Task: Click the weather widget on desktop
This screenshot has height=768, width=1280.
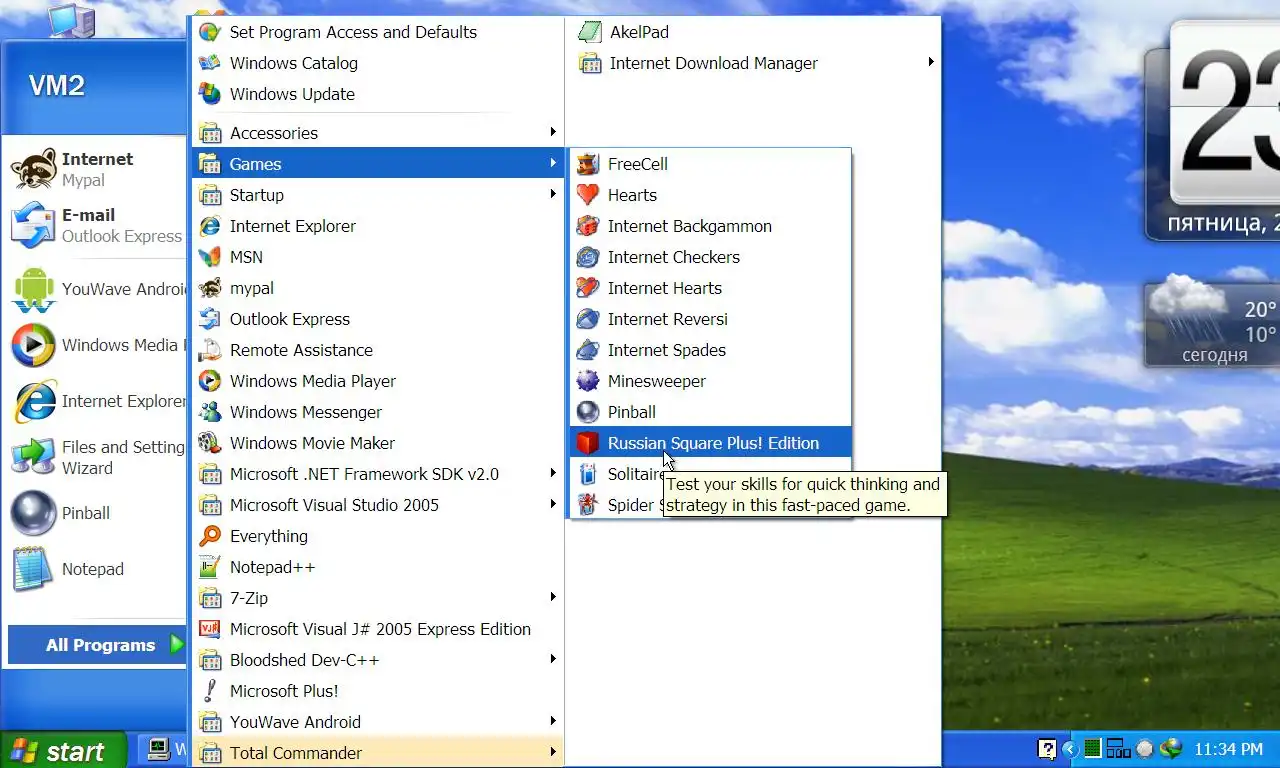Action: coord(1212,323)
